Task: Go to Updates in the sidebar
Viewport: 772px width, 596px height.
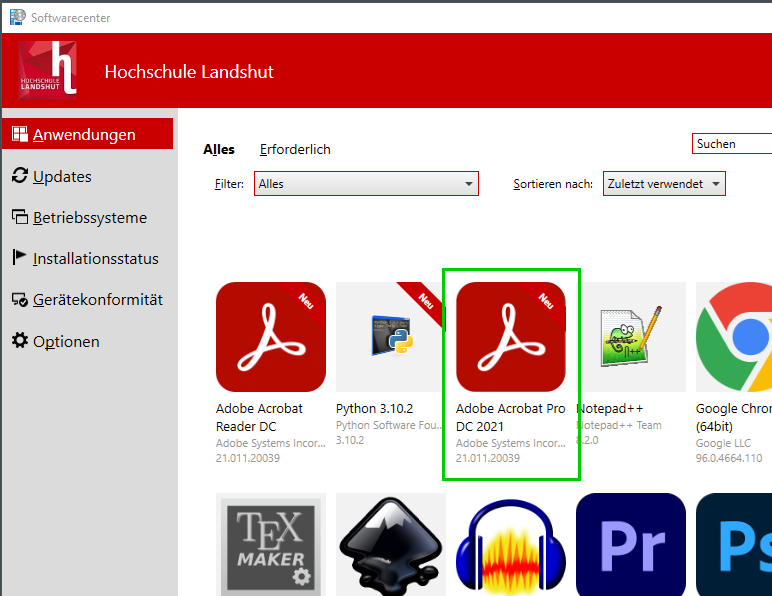Action: (x=62, y=176)
